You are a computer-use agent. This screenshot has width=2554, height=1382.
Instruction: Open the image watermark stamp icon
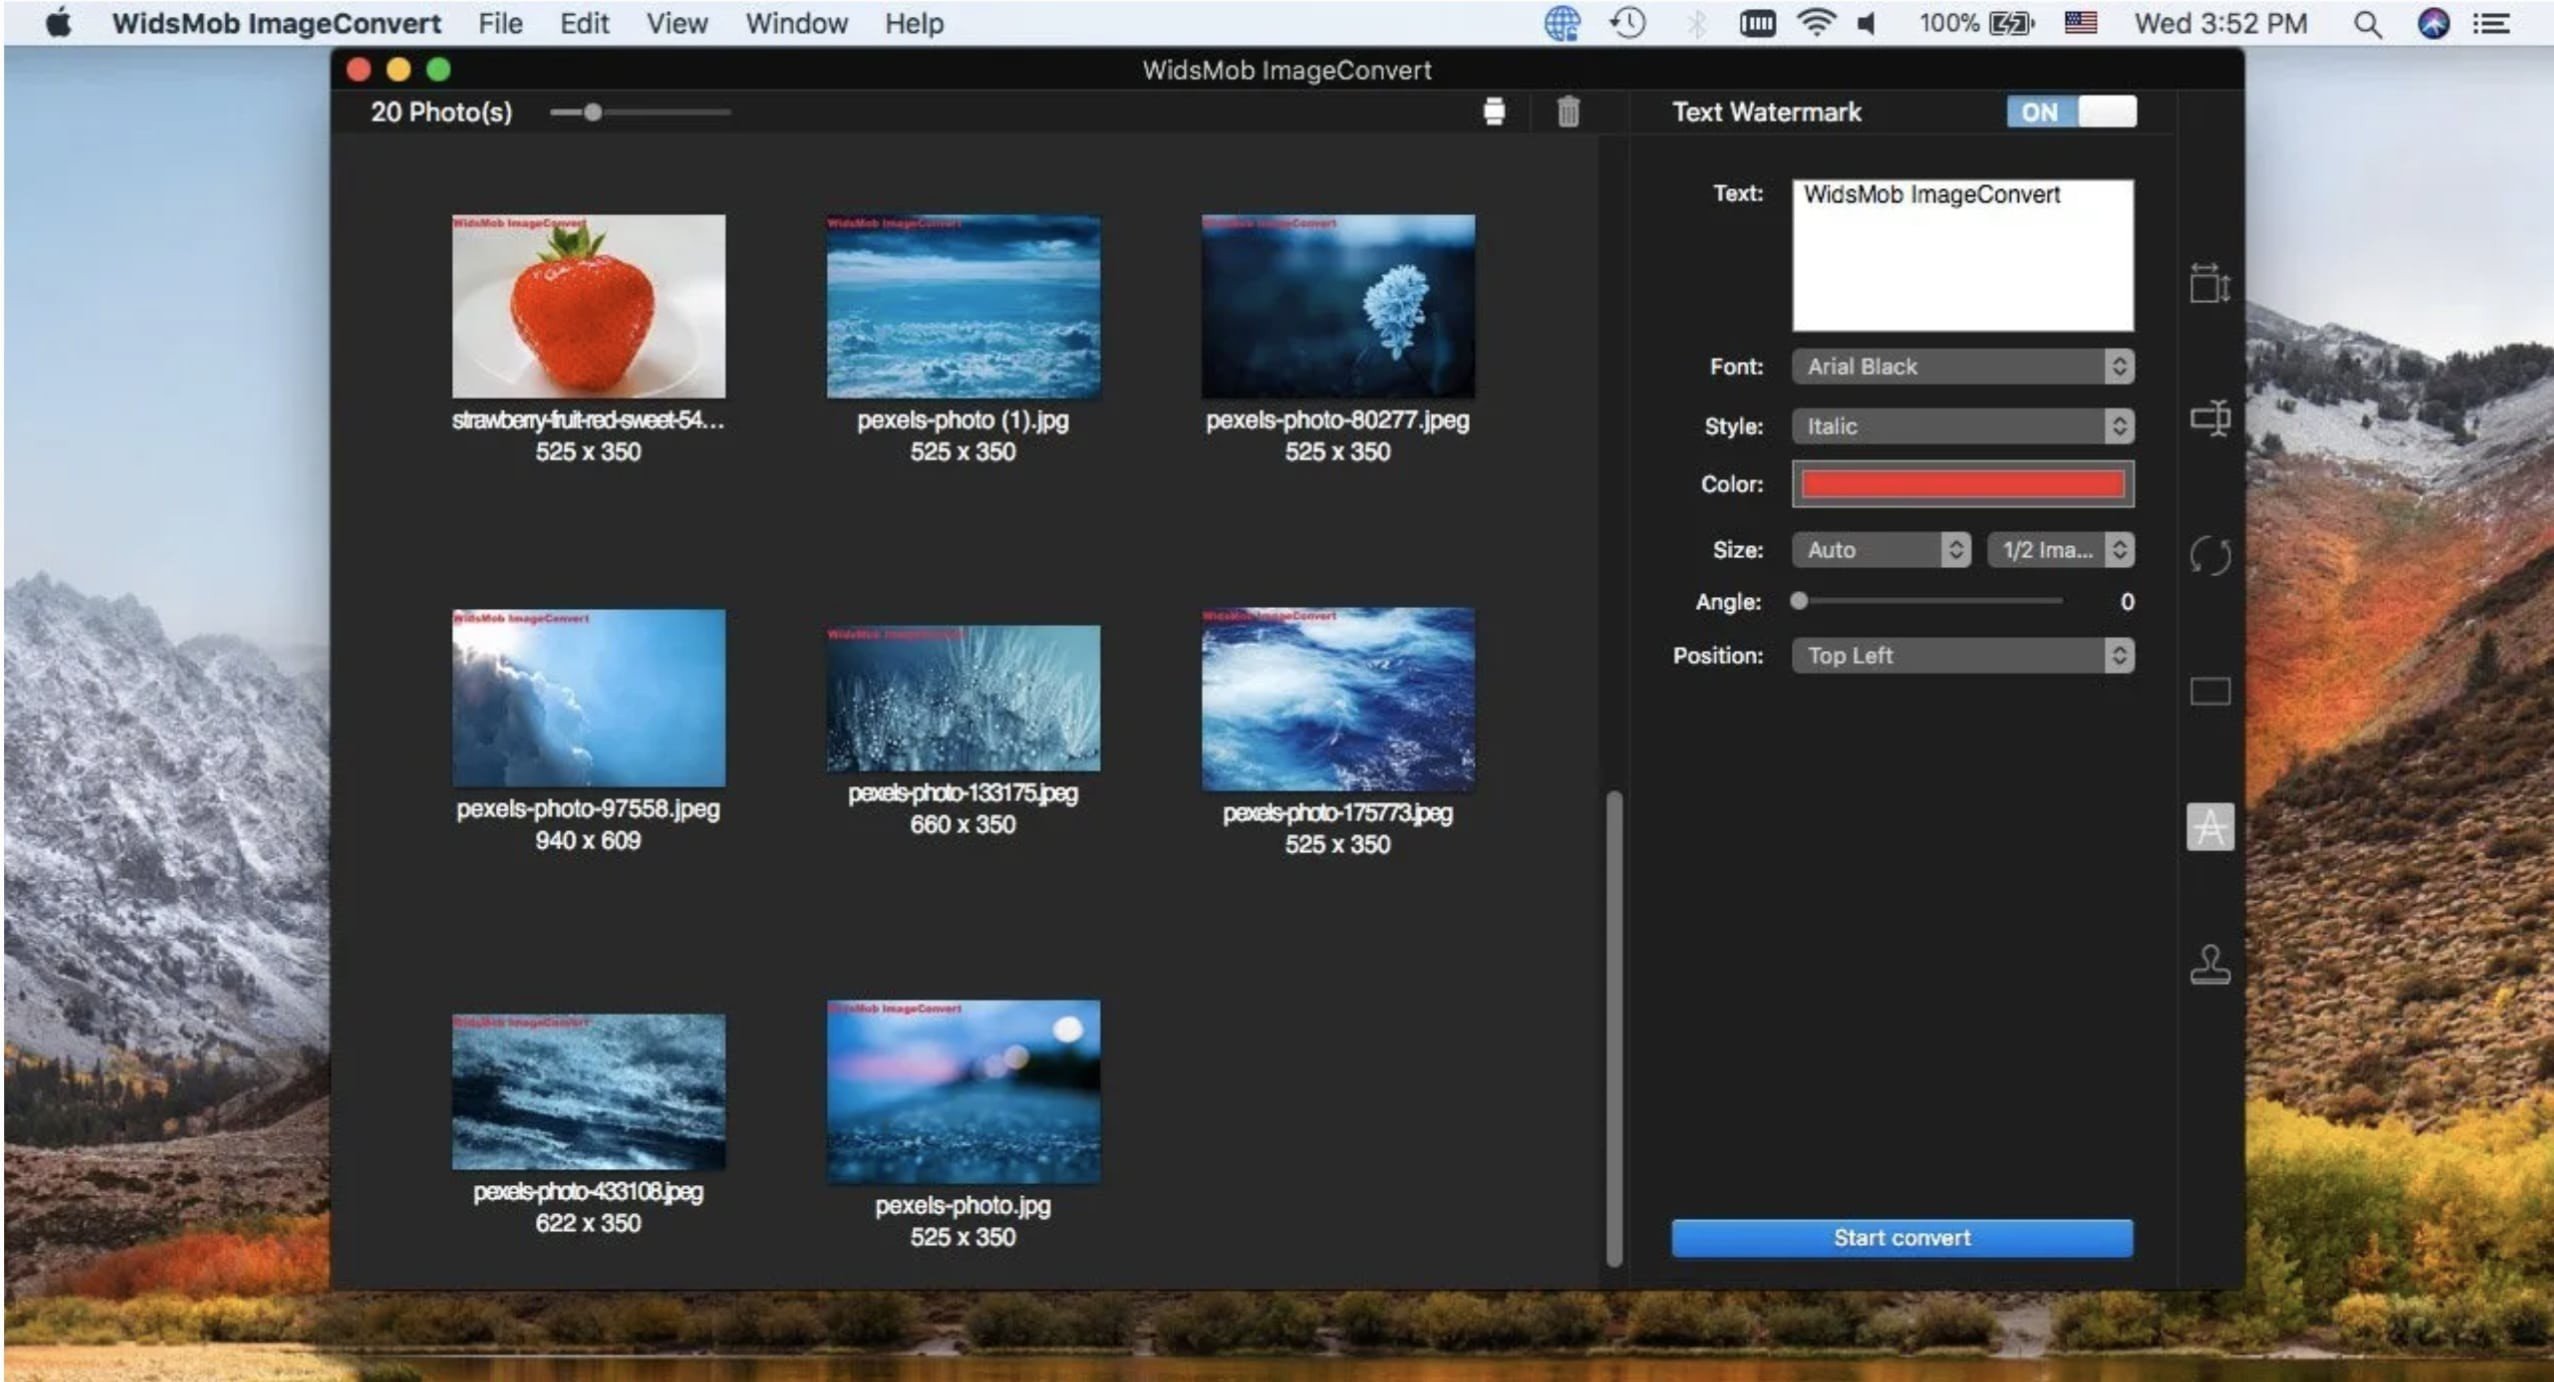(x=2209, y=965)
